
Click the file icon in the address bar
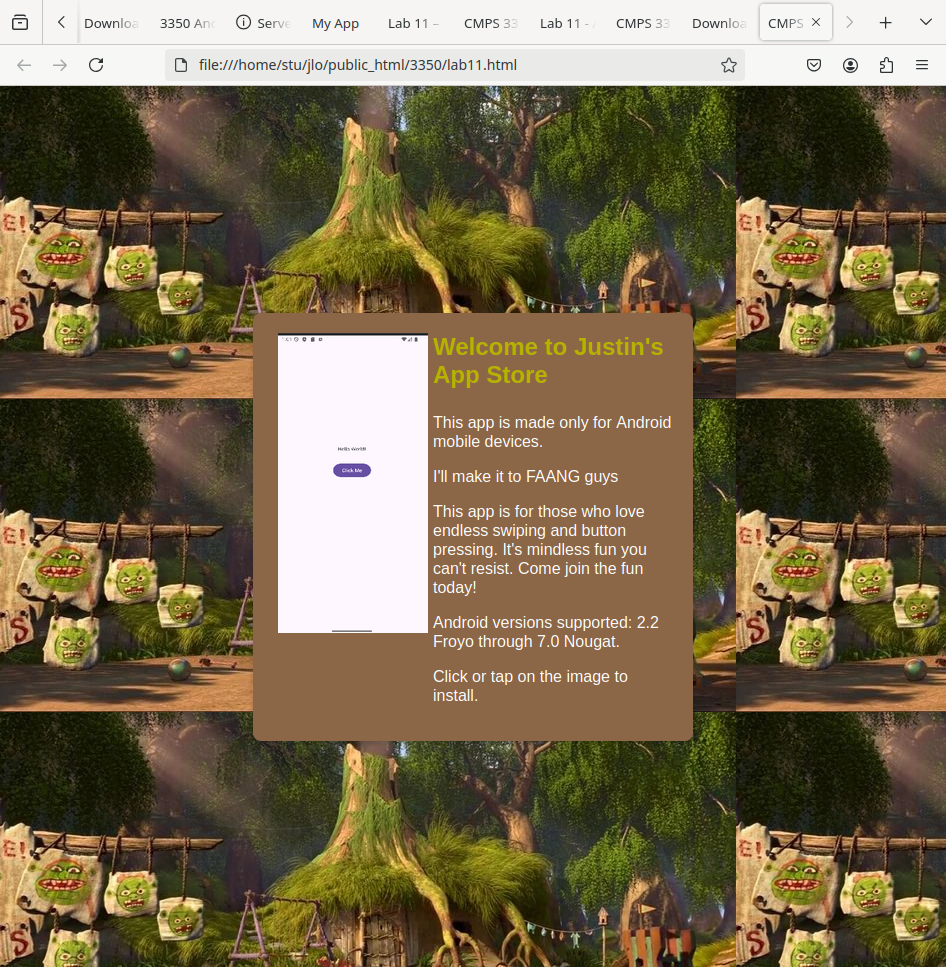click(181, 65)
